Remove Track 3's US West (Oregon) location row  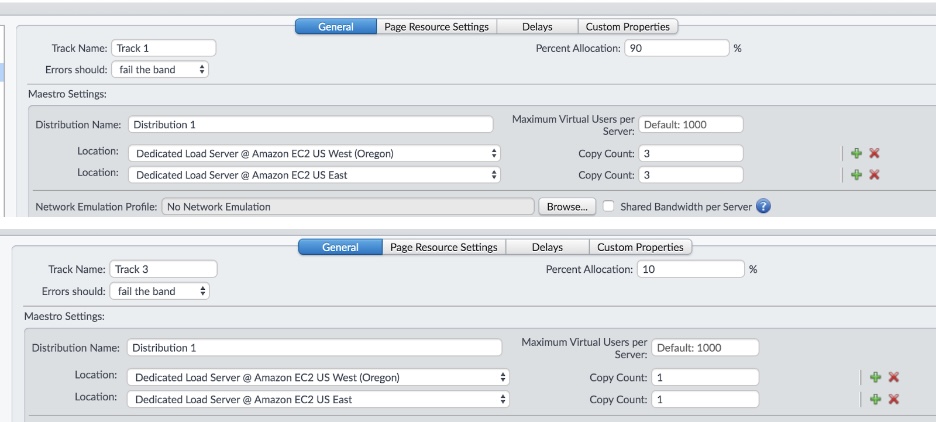pyautogui.click(x=894, y=377)
